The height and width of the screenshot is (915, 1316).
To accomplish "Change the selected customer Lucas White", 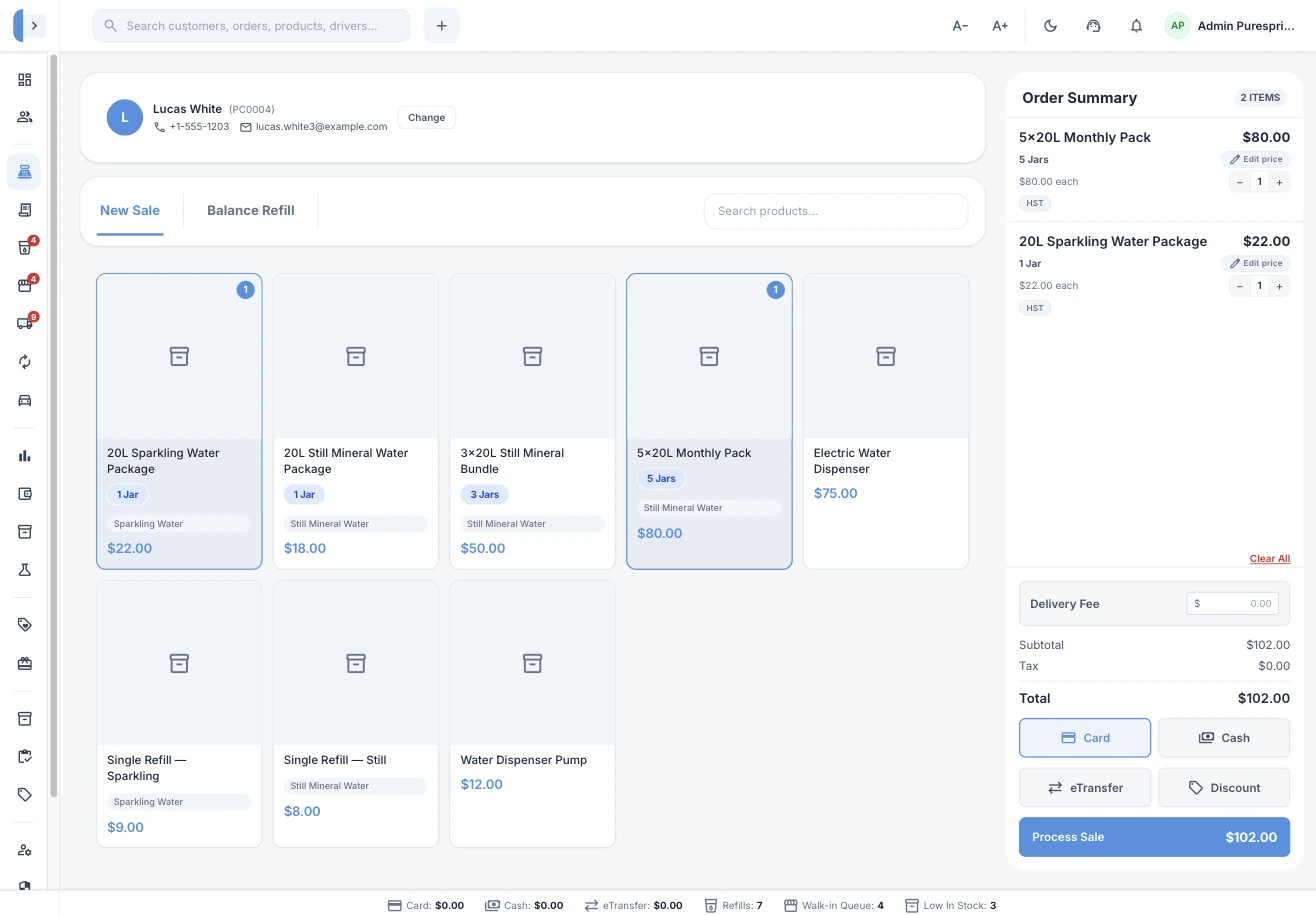I will point(426,118).
